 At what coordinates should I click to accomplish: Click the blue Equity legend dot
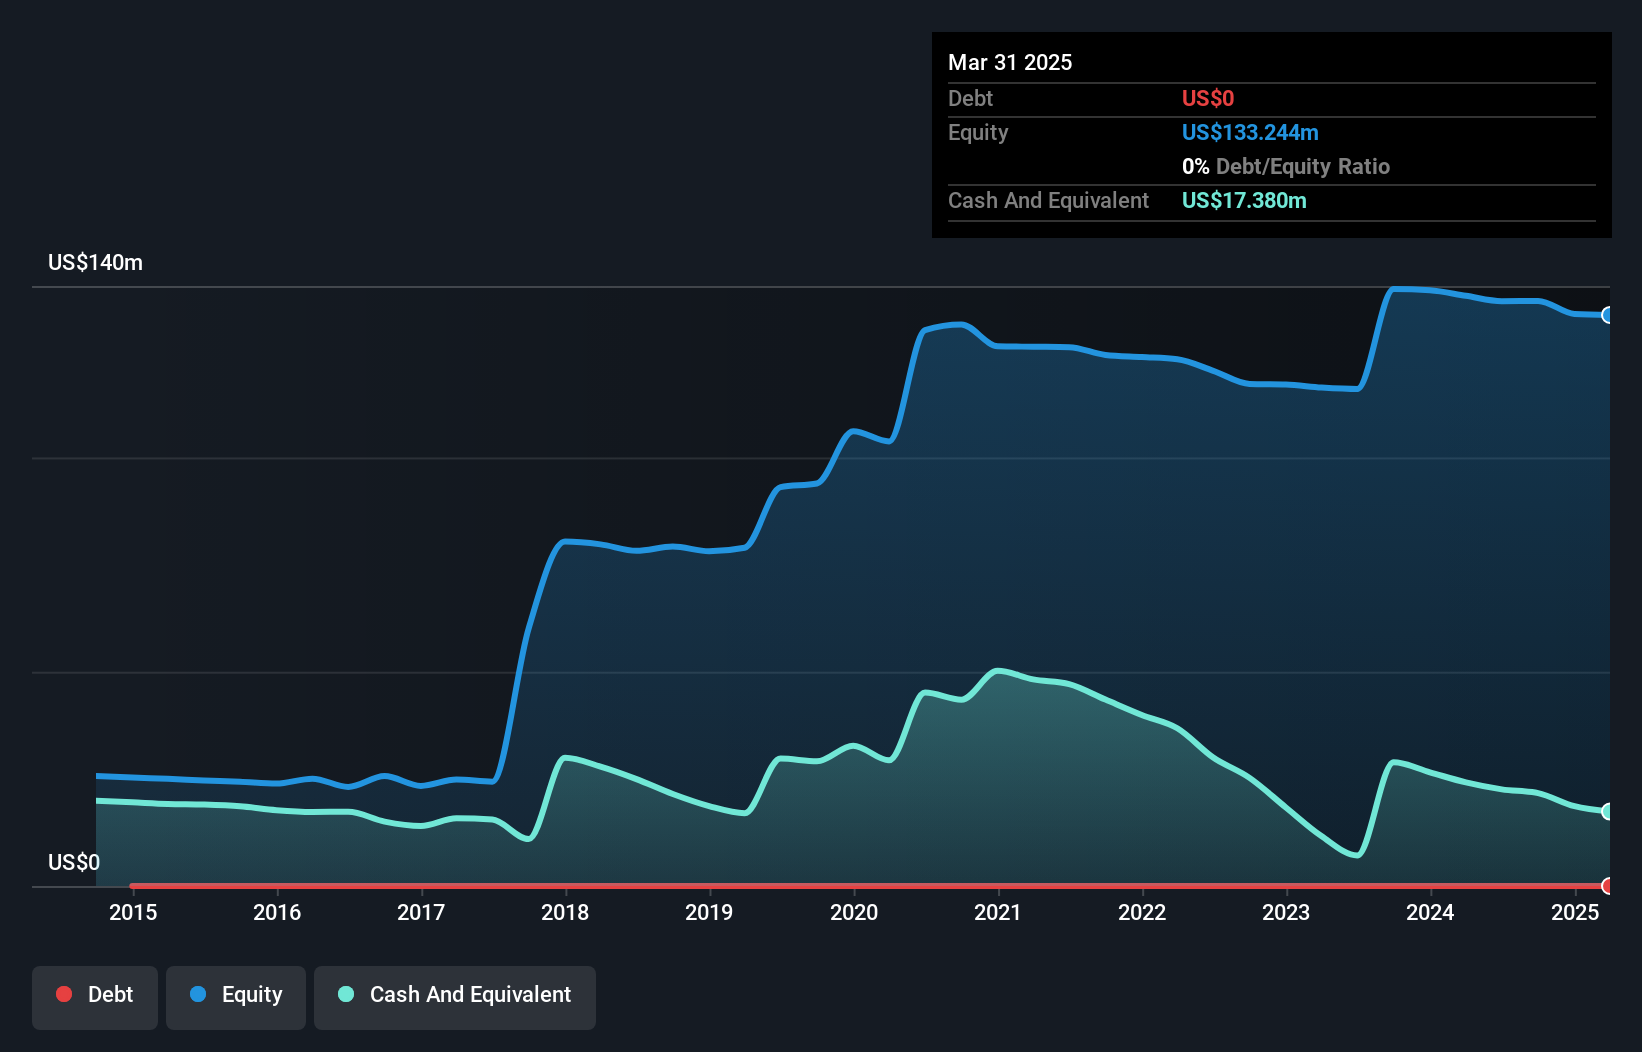pos(198,994)
